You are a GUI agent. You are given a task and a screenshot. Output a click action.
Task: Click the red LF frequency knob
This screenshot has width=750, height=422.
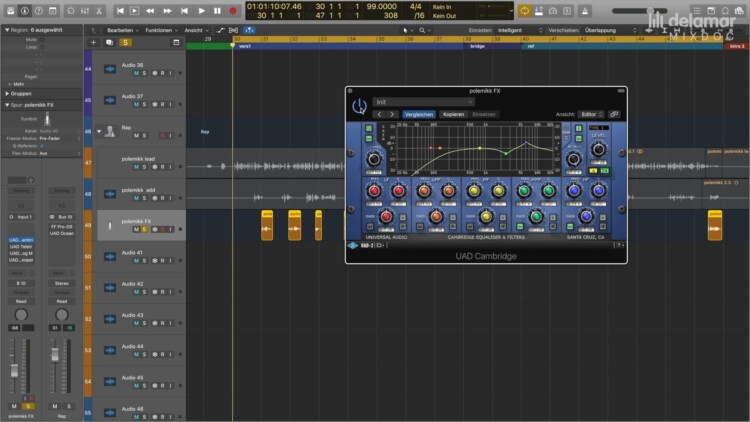pos(374,191)
